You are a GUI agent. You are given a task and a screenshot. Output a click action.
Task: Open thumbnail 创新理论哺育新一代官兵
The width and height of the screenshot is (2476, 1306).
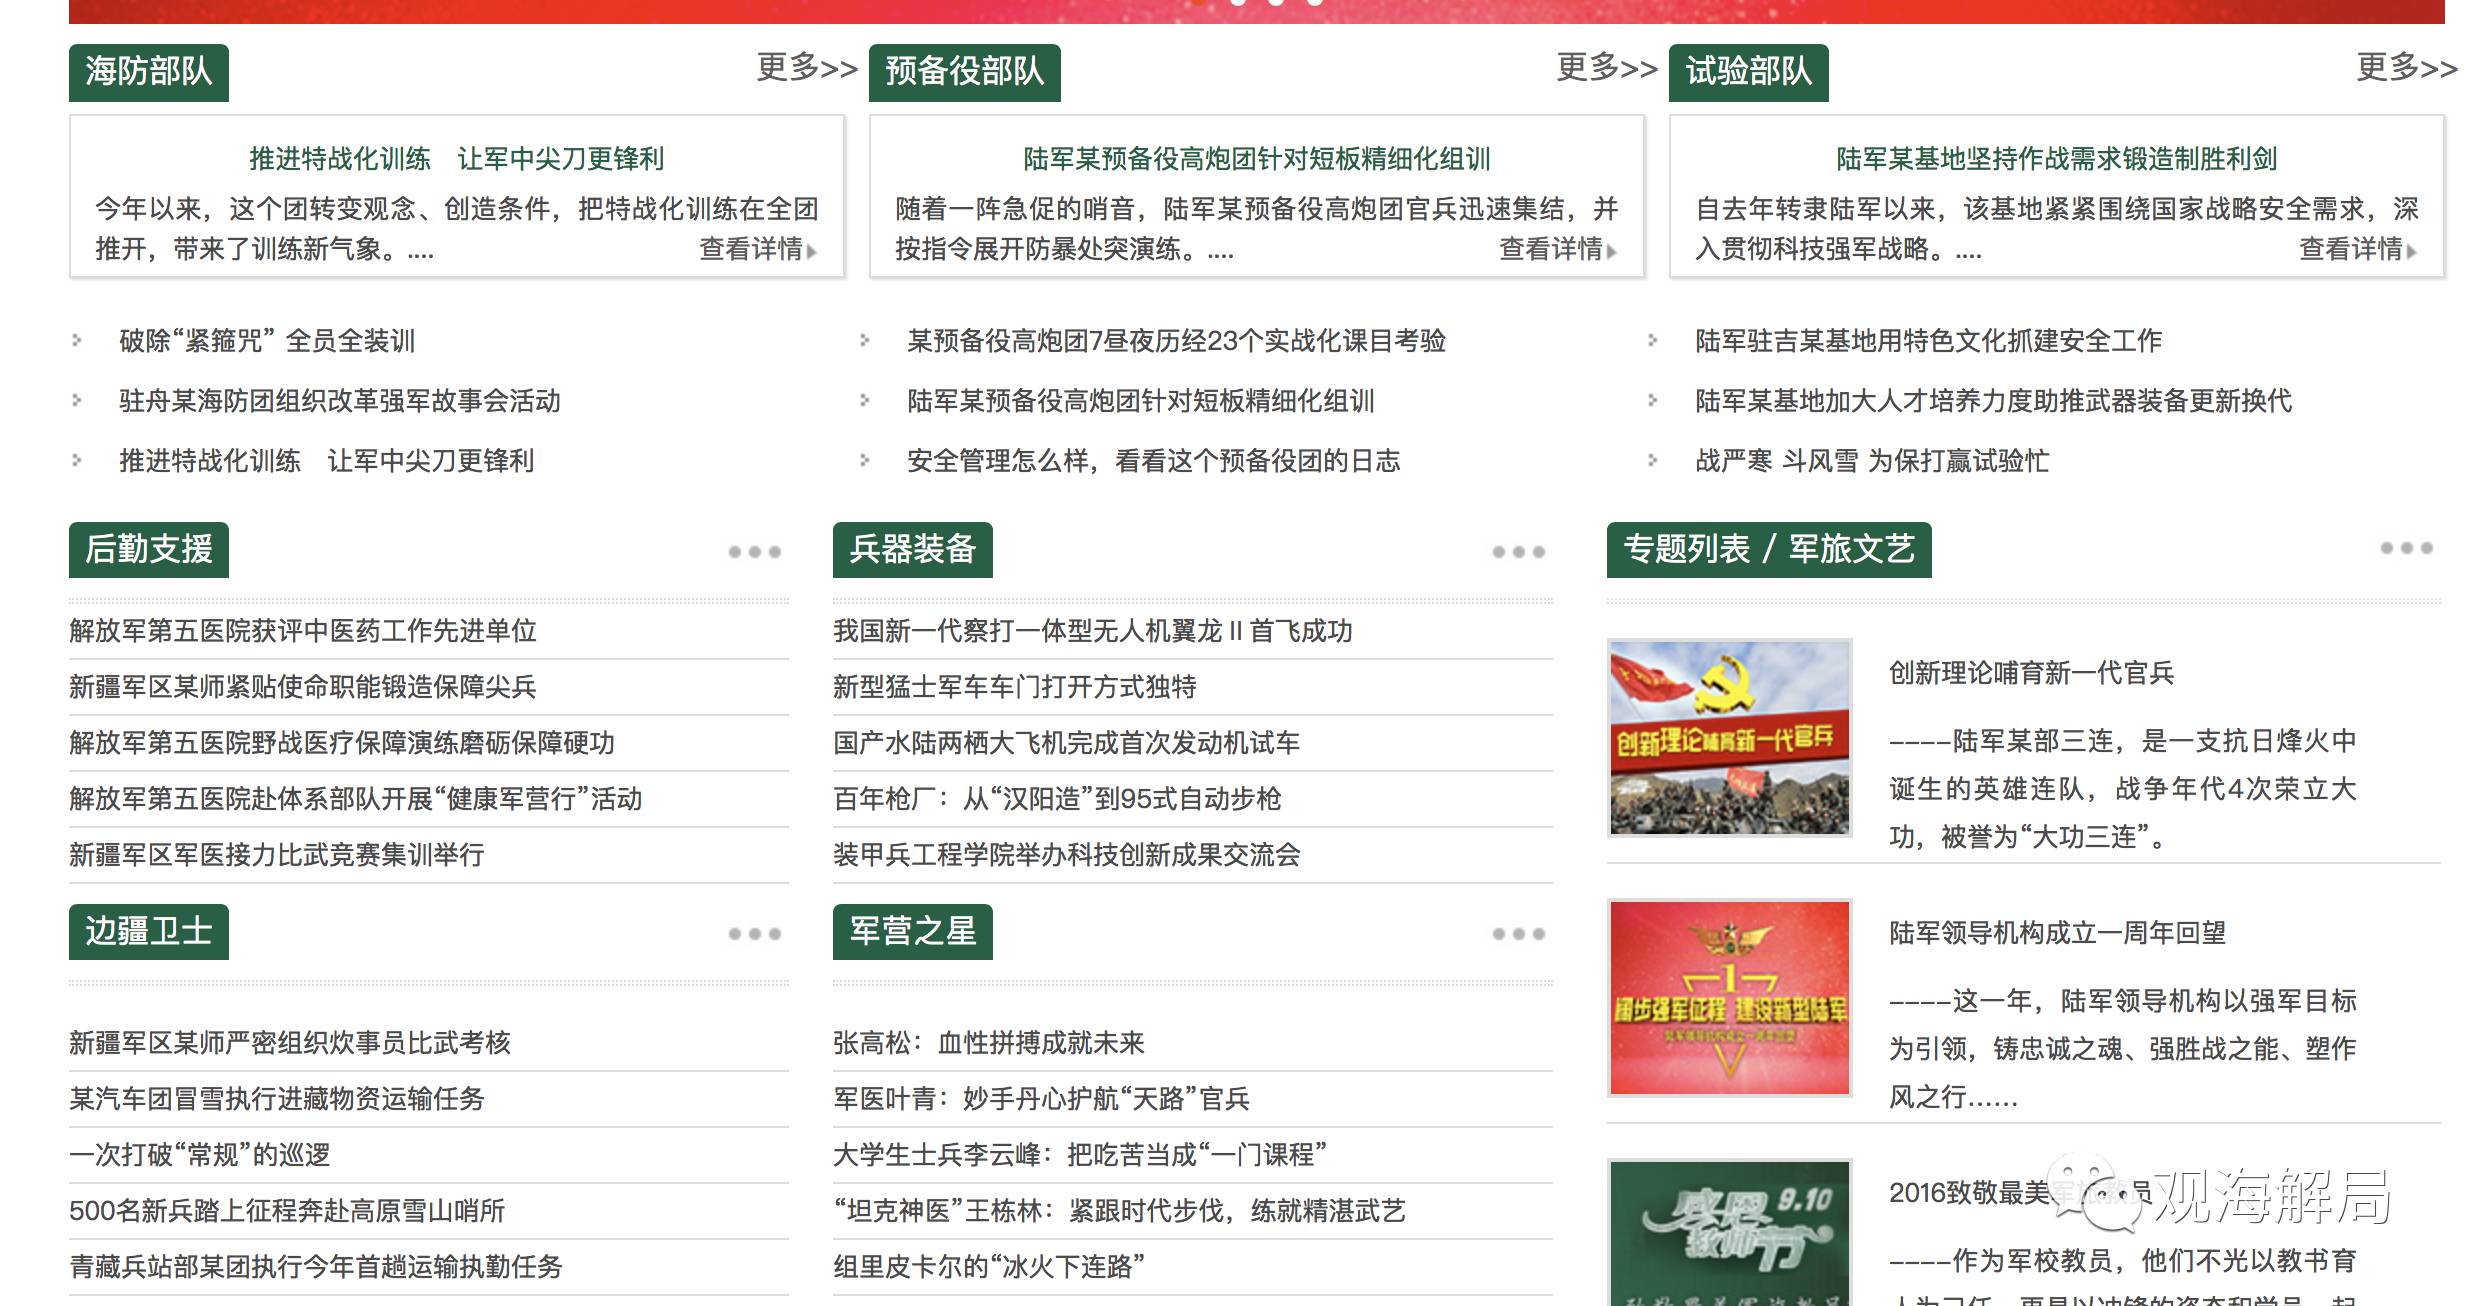(1729, 738)
